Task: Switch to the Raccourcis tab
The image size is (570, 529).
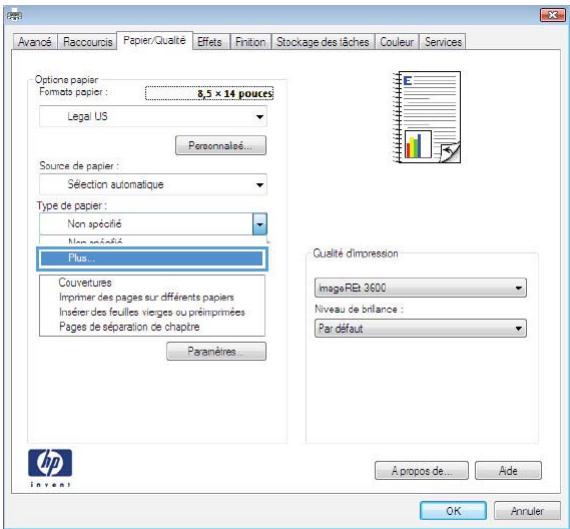Action: point(88,42)
